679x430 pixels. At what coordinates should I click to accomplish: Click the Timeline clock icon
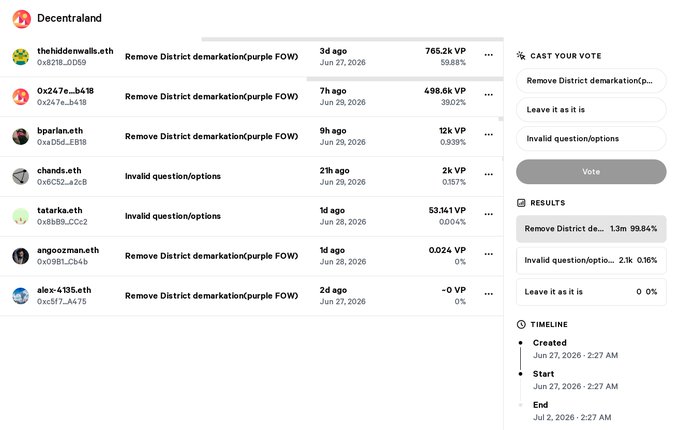[x=521, y=324]
